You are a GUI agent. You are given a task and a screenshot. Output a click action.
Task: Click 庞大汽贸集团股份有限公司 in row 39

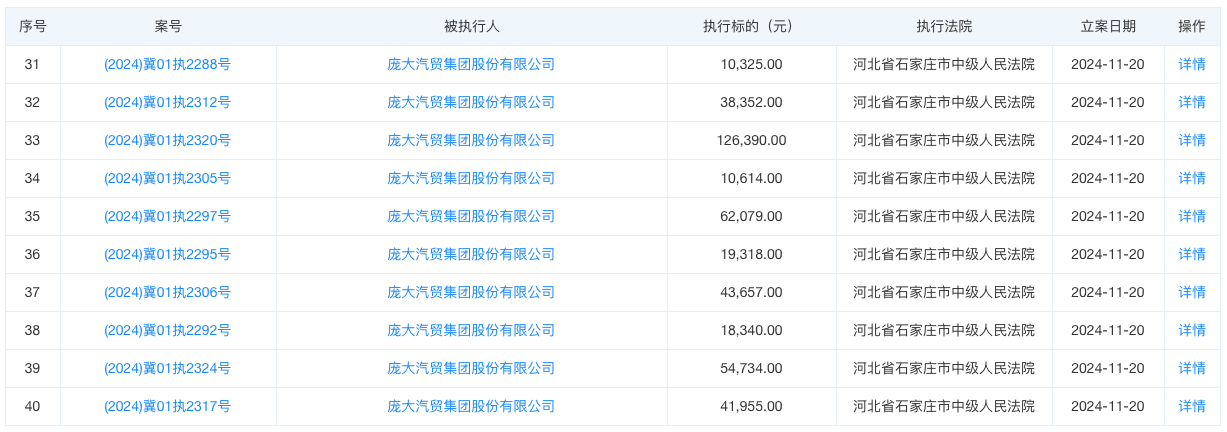[471, 368]
